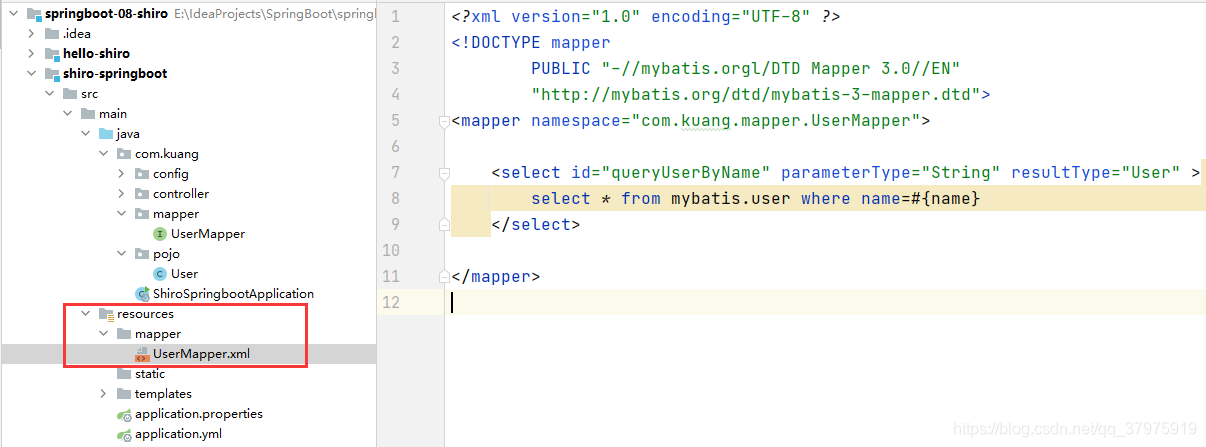Click the application.yml file icon
This screenshot has width=1206, height=447.
(124, 434)
